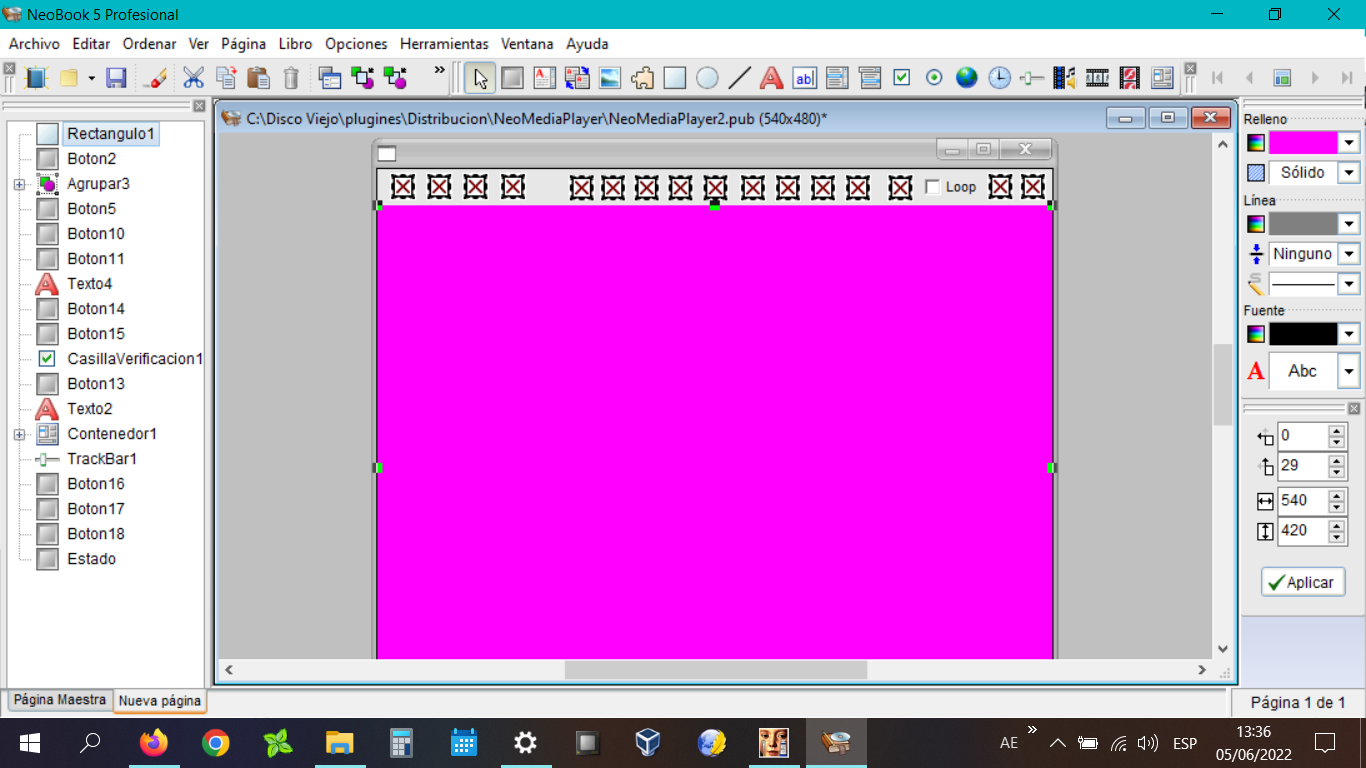The image size is (1366, 768).
Task: Pick the Web Browser globe tool
Action: click(966, 78)
